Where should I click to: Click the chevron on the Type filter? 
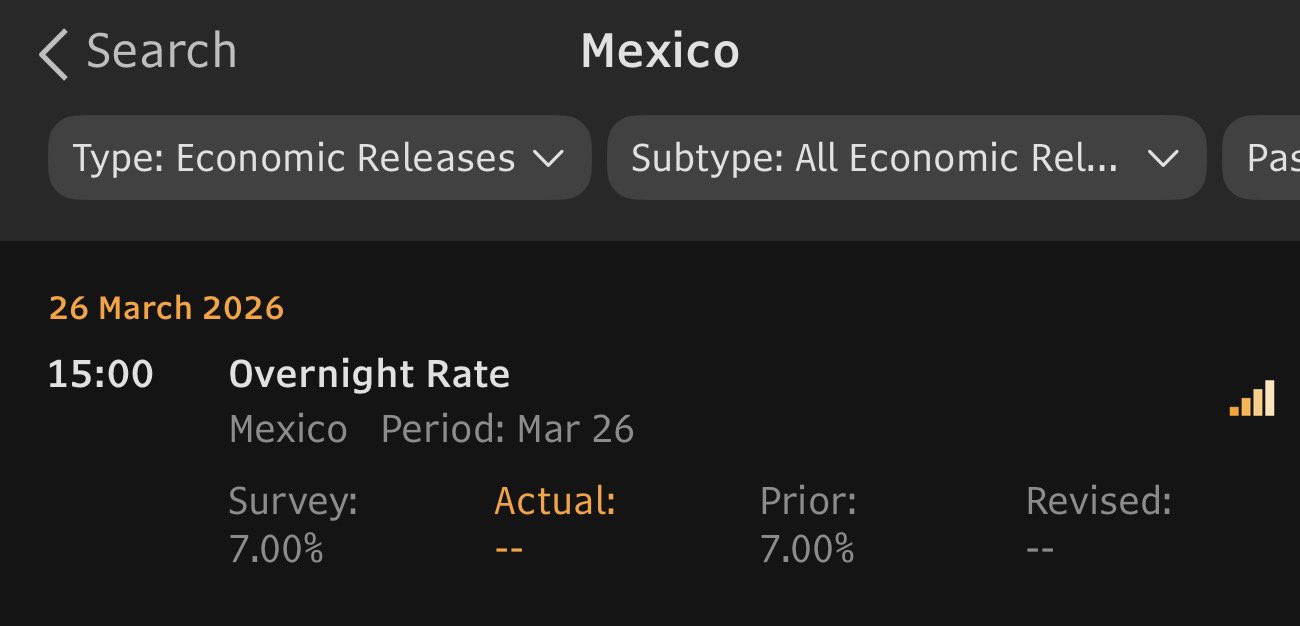(548, 158)
